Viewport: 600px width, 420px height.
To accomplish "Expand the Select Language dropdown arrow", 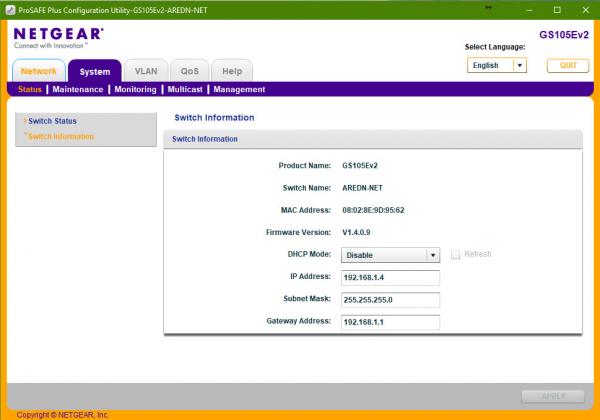I will coord(519,65).
